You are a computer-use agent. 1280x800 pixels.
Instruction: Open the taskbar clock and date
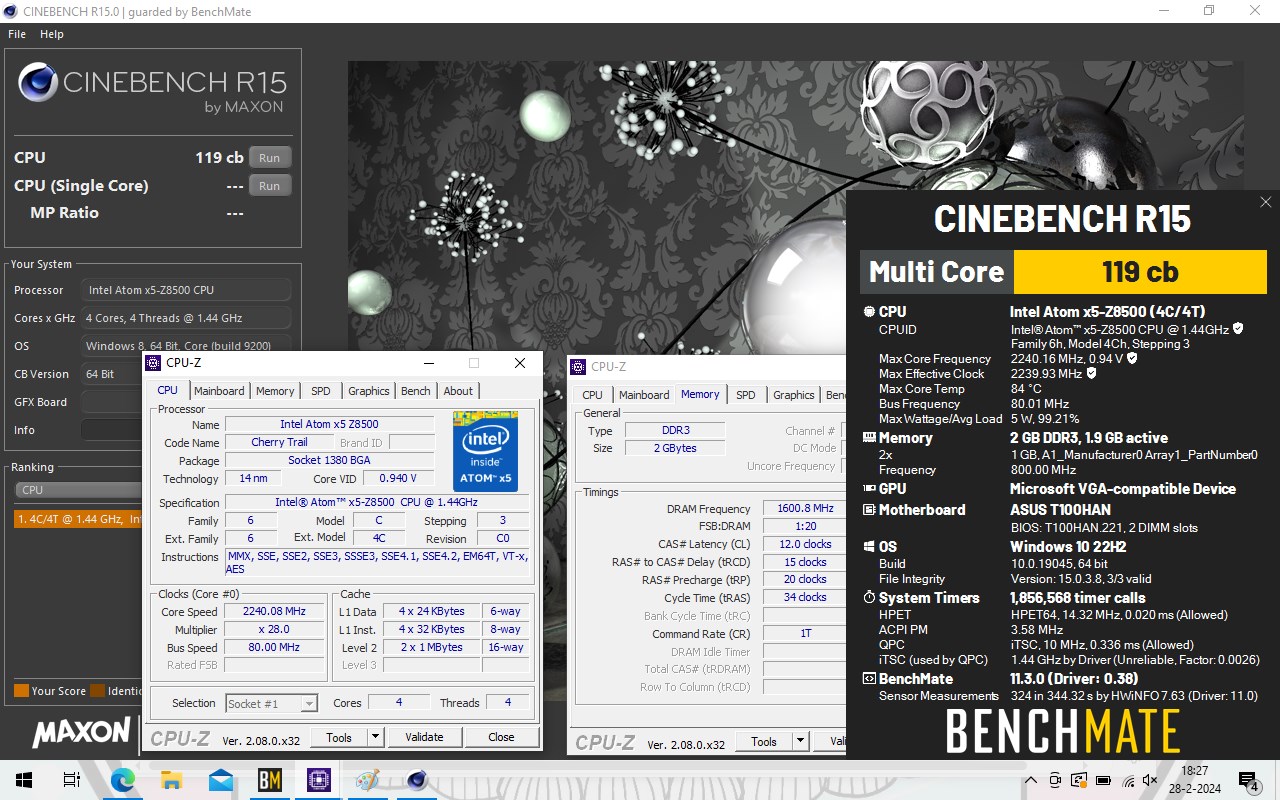(x=1194, y=780)
